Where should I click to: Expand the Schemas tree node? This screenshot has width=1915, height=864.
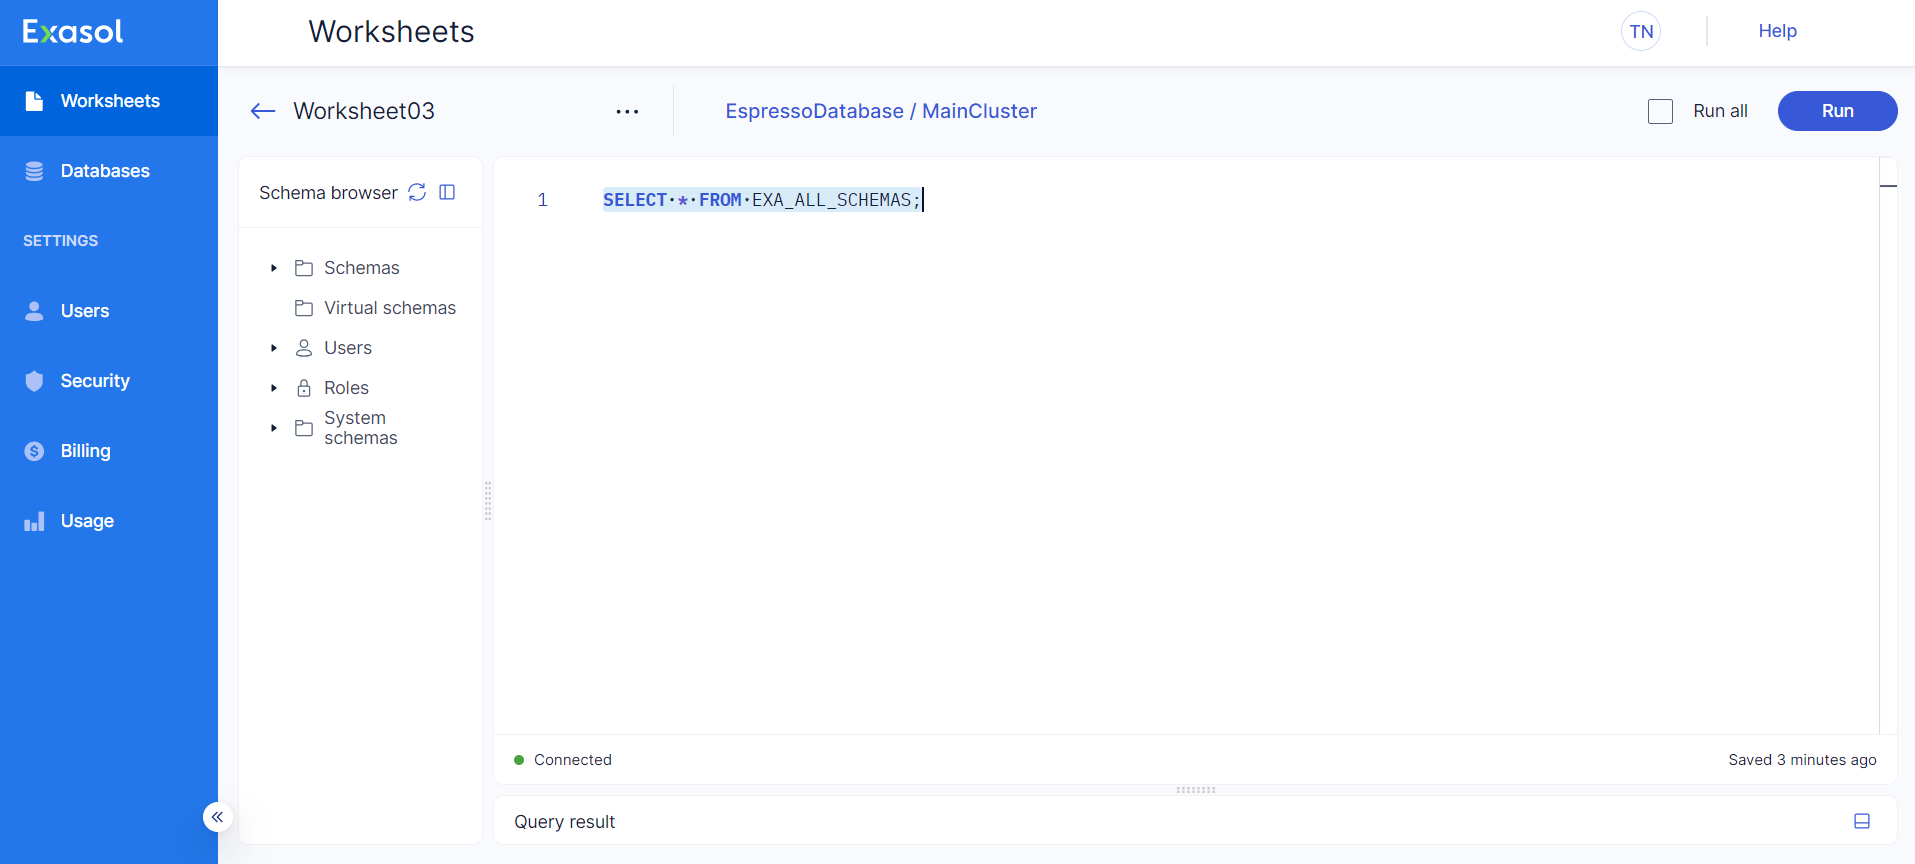pyautogui.click(x=274, y=268)
